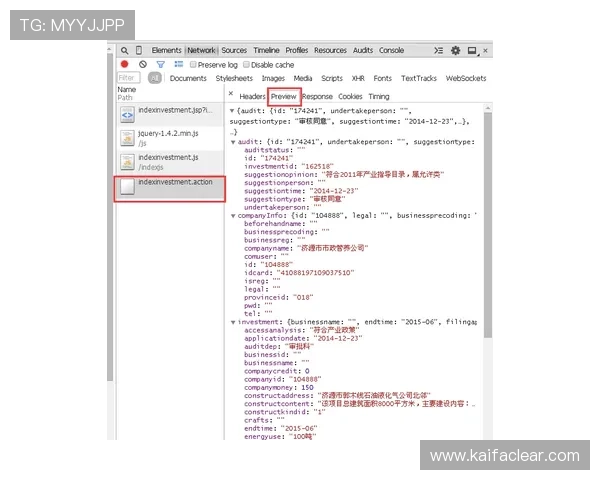
Task: Click the suggestiontime "2014-12-23" property line
Action: 301,191
